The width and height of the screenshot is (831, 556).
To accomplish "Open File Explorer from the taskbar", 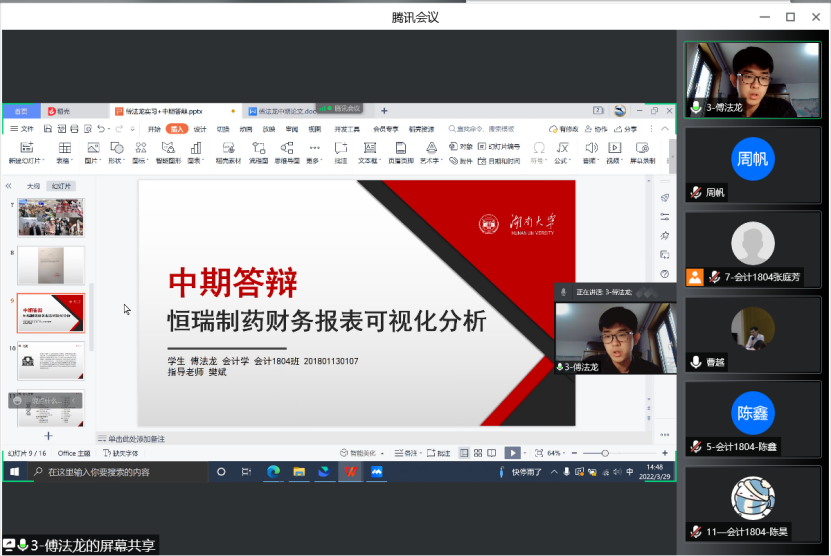I will click(299, 472).
